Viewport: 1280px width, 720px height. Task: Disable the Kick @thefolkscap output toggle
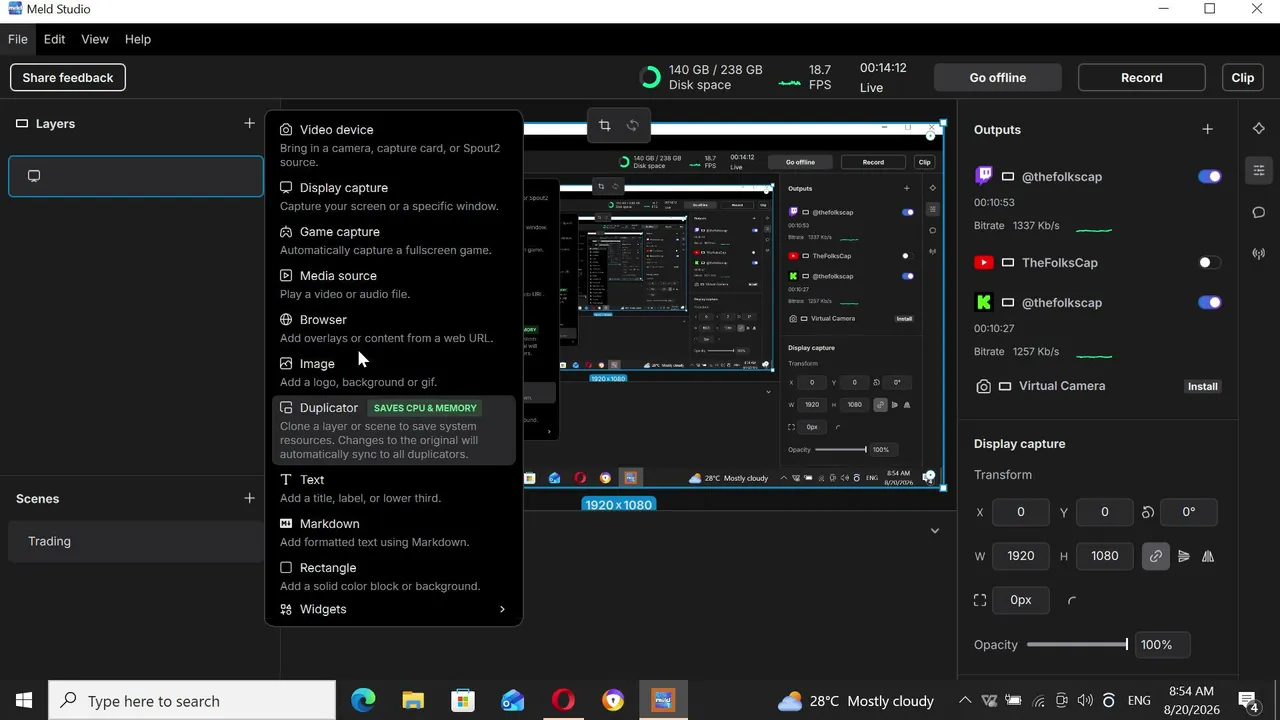click(x=1210, y=303)
